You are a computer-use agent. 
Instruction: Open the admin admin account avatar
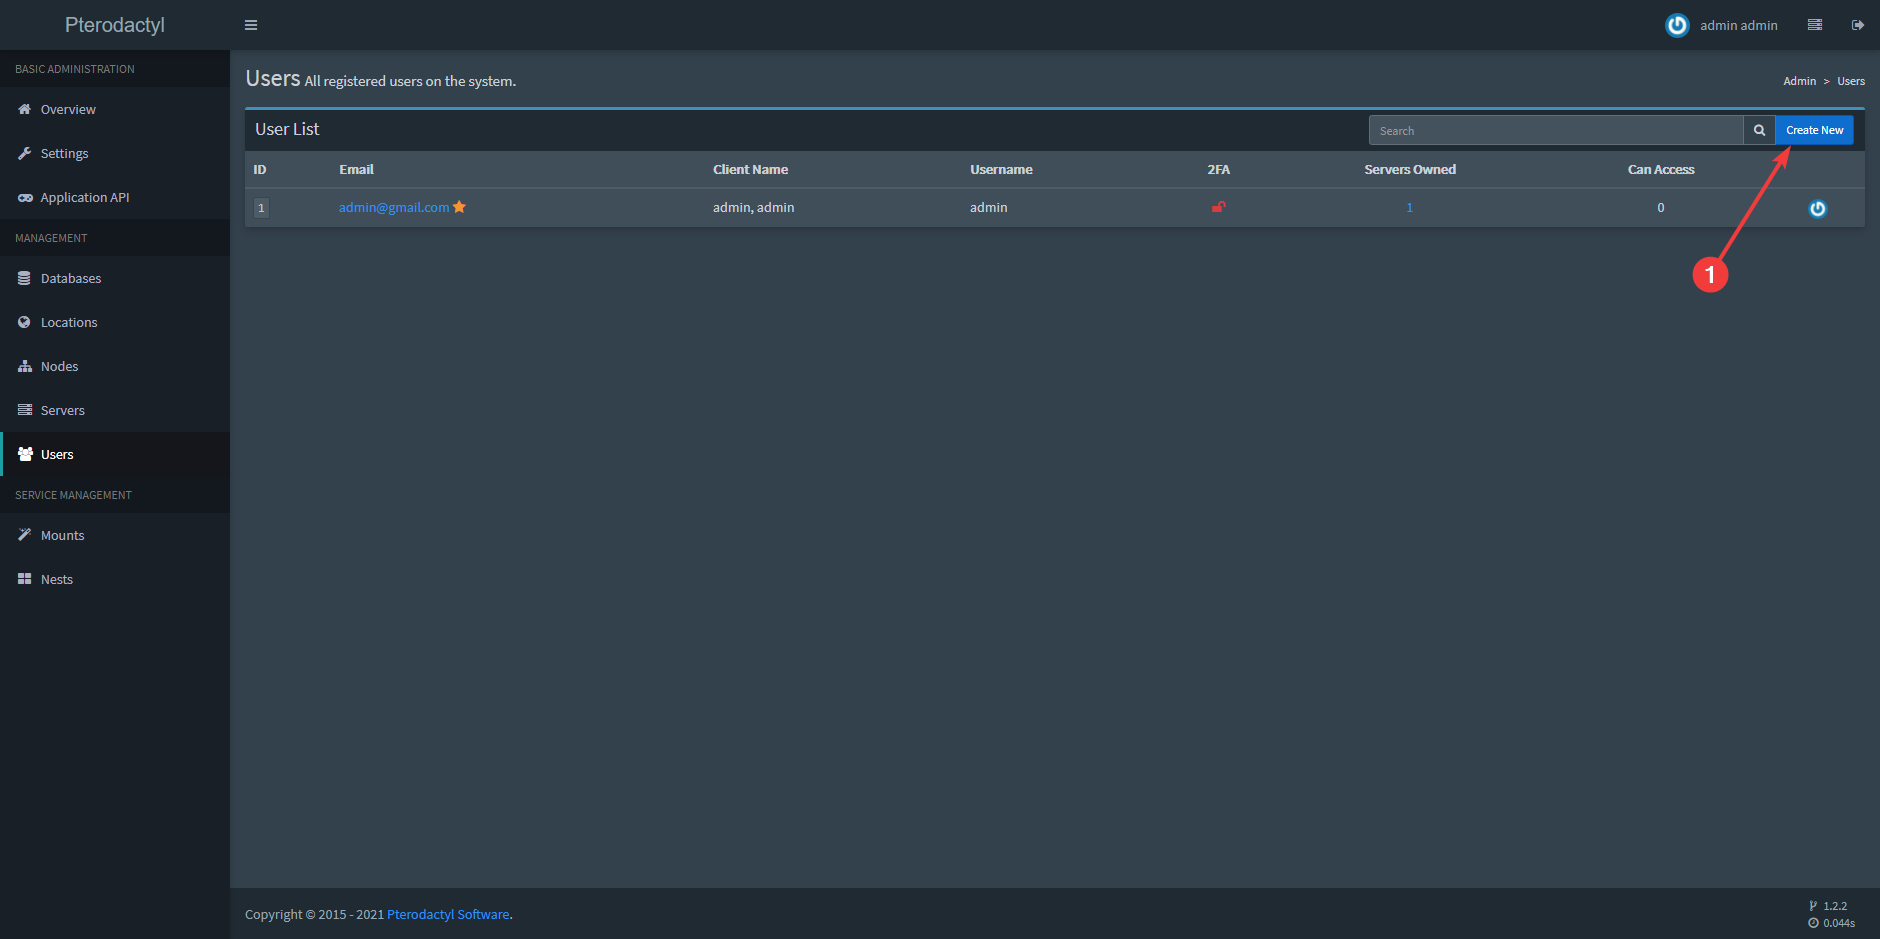1677,25
